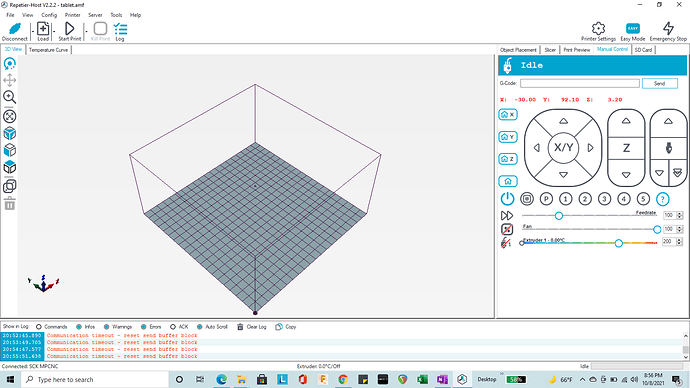Image resolution: width=690 pixels, height=388 pixels.
Task: Click the park position P button
Action: click(546, 199)
